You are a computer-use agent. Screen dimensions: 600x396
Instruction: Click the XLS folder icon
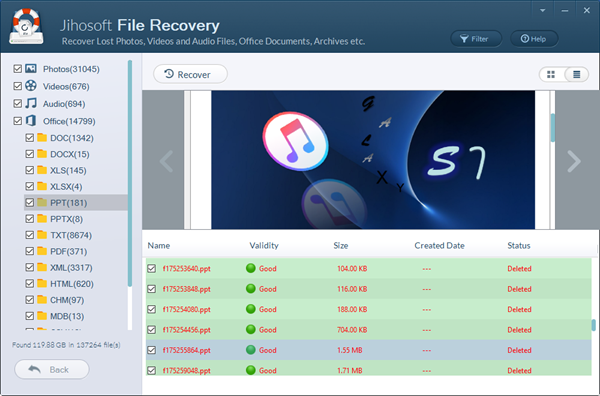(x=42, y=169)
